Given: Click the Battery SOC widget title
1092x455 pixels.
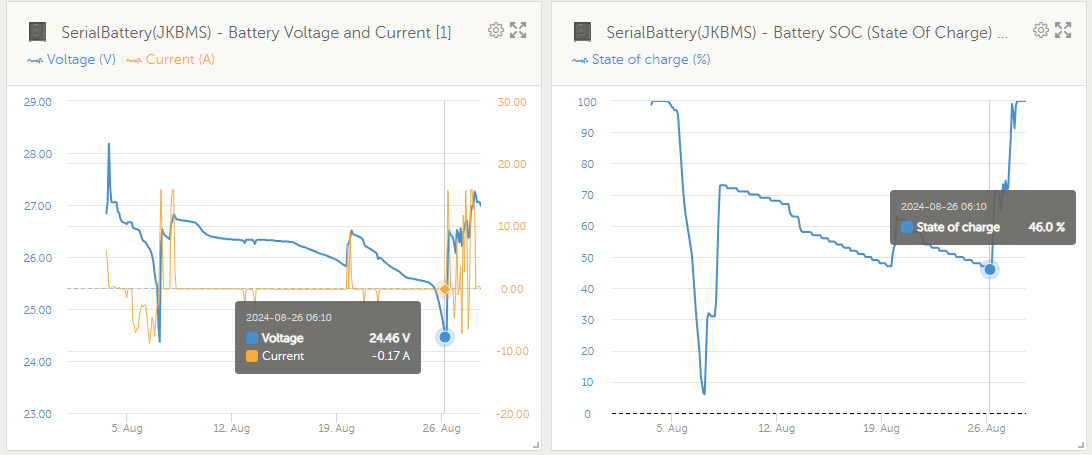Looking at the screenshot, I should tap(807, 32).
